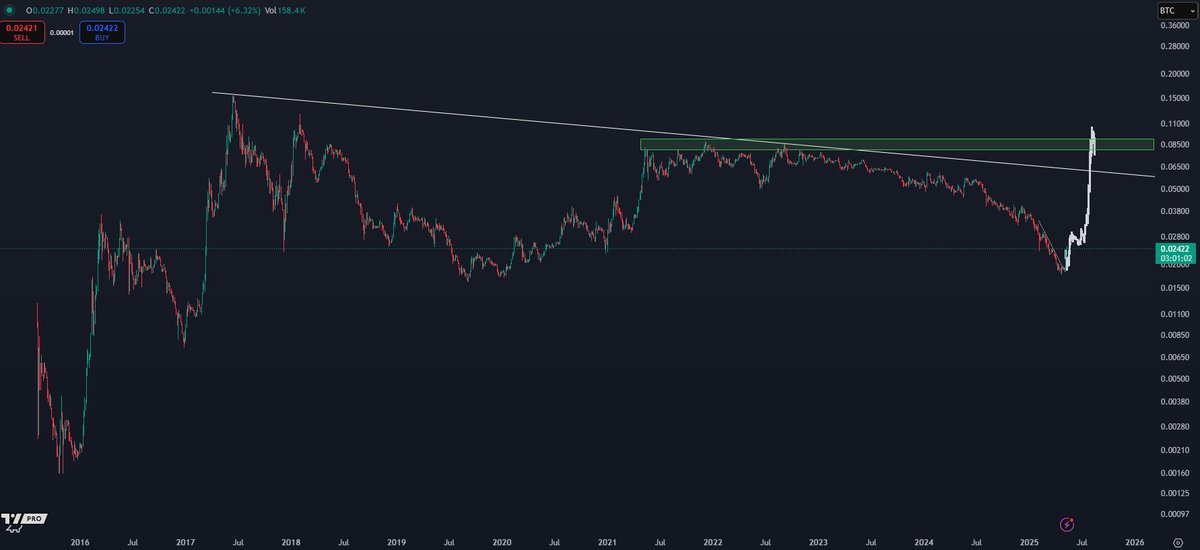Click 0.00097 on the price scale
This screenshot has height=550, width=1200.
tap(1173, 514)
